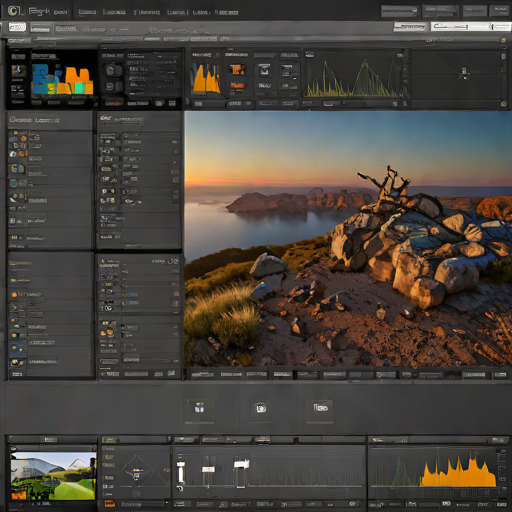
Task: Click the rightmost of the three icons below the photo
Action: click(x=320, y=408)
